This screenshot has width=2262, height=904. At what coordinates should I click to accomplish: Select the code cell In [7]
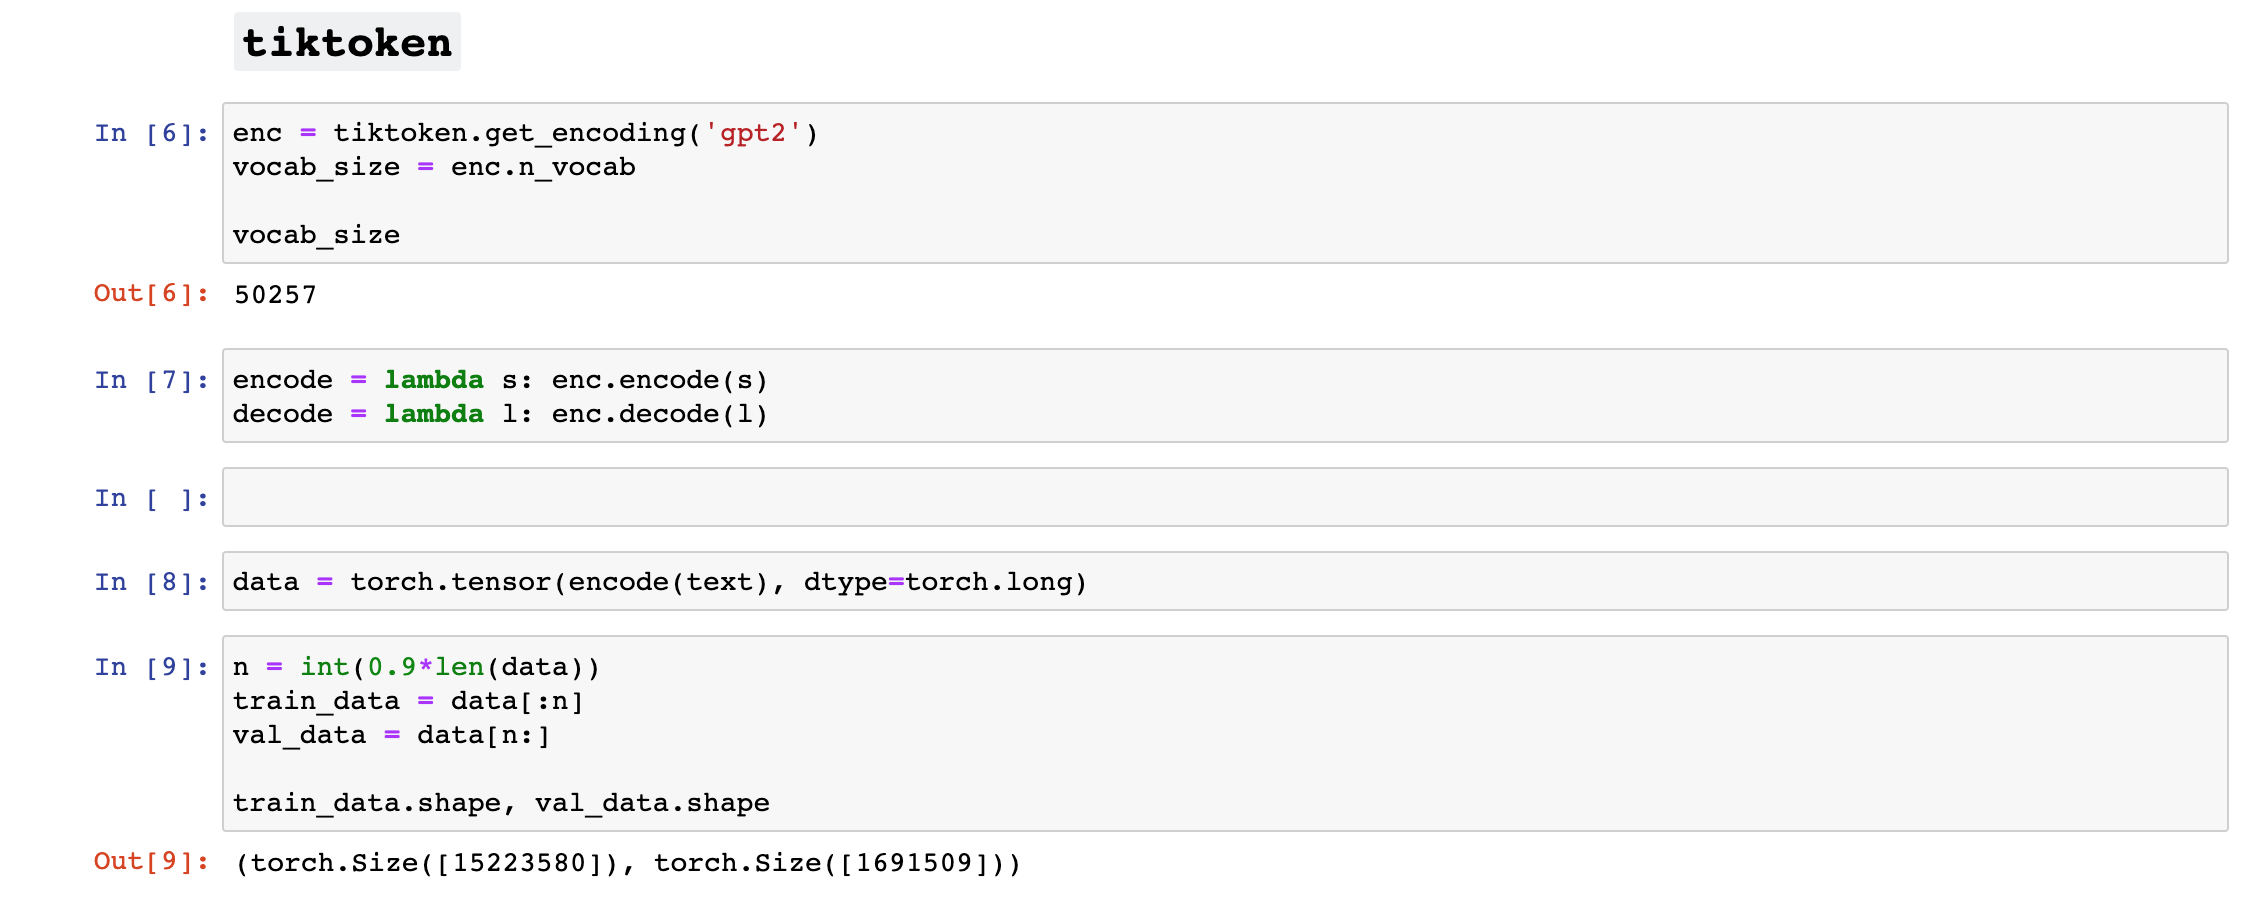tap(1225, 395)
